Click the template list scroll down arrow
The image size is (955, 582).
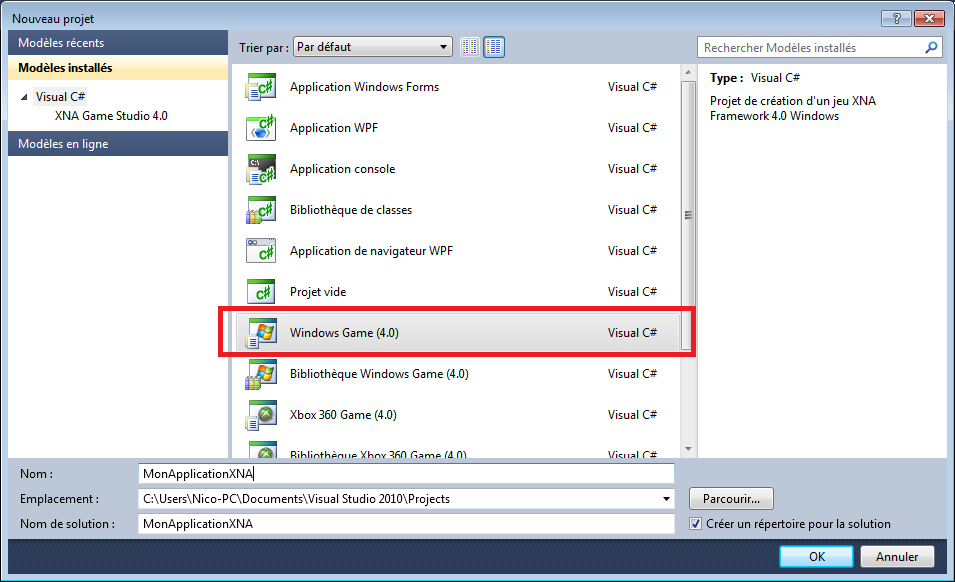(x=688, y=449)
